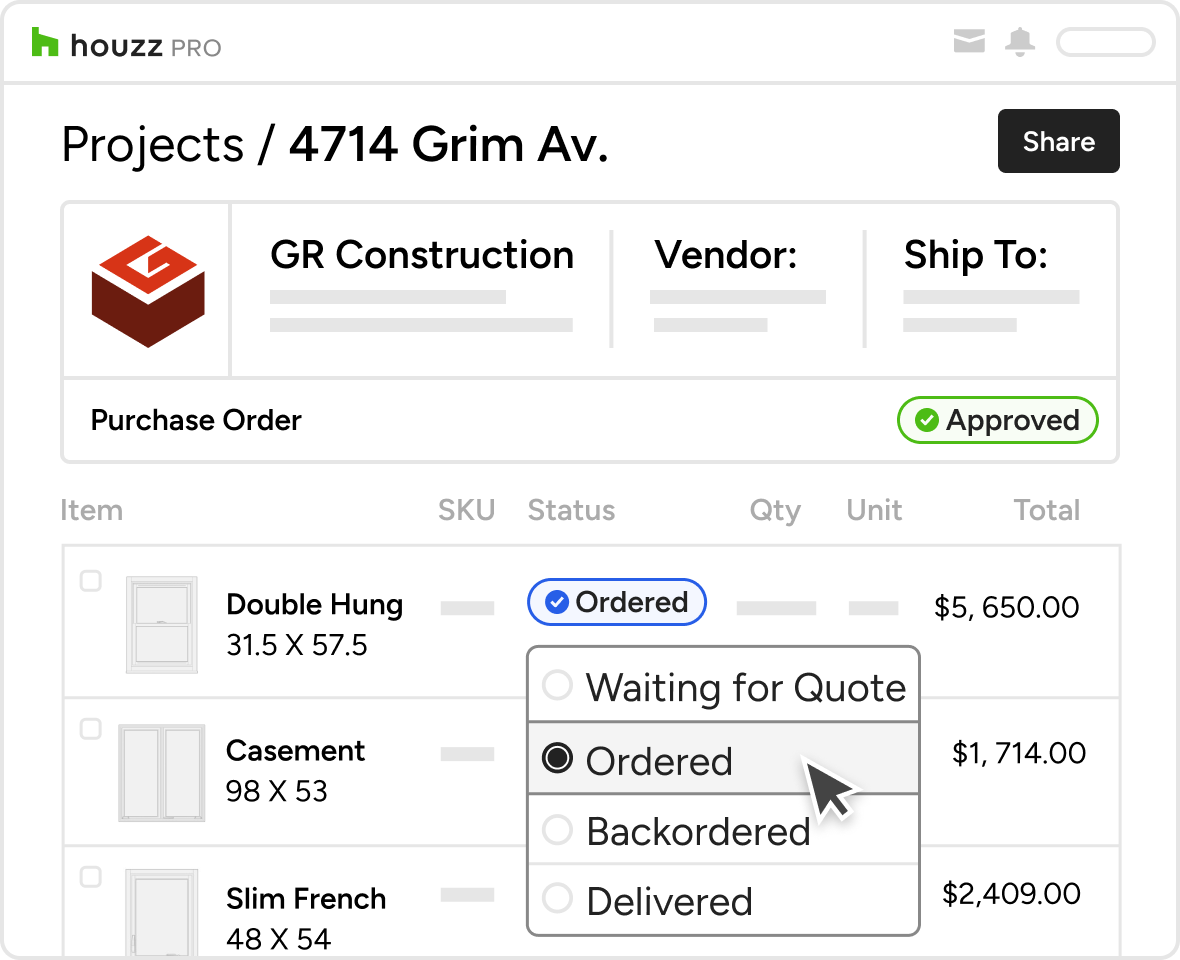Click the Houzz Pro logo icon
Image resolution: width=1180 pixels, height=960 pixels.
pyautogui.click(x=45, y=43)
